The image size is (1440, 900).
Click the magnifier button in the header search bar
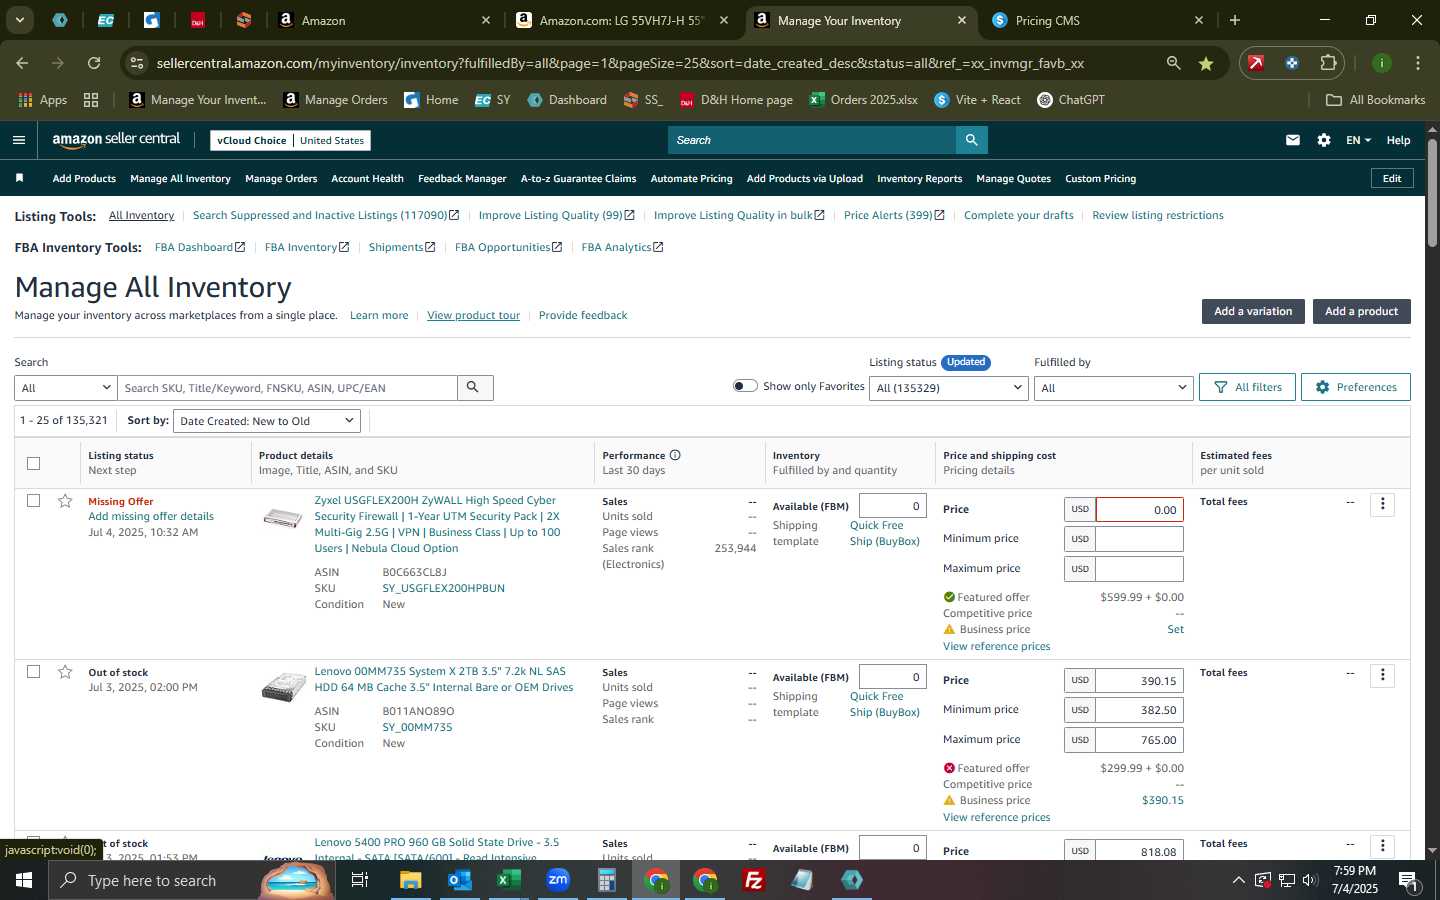971,140
